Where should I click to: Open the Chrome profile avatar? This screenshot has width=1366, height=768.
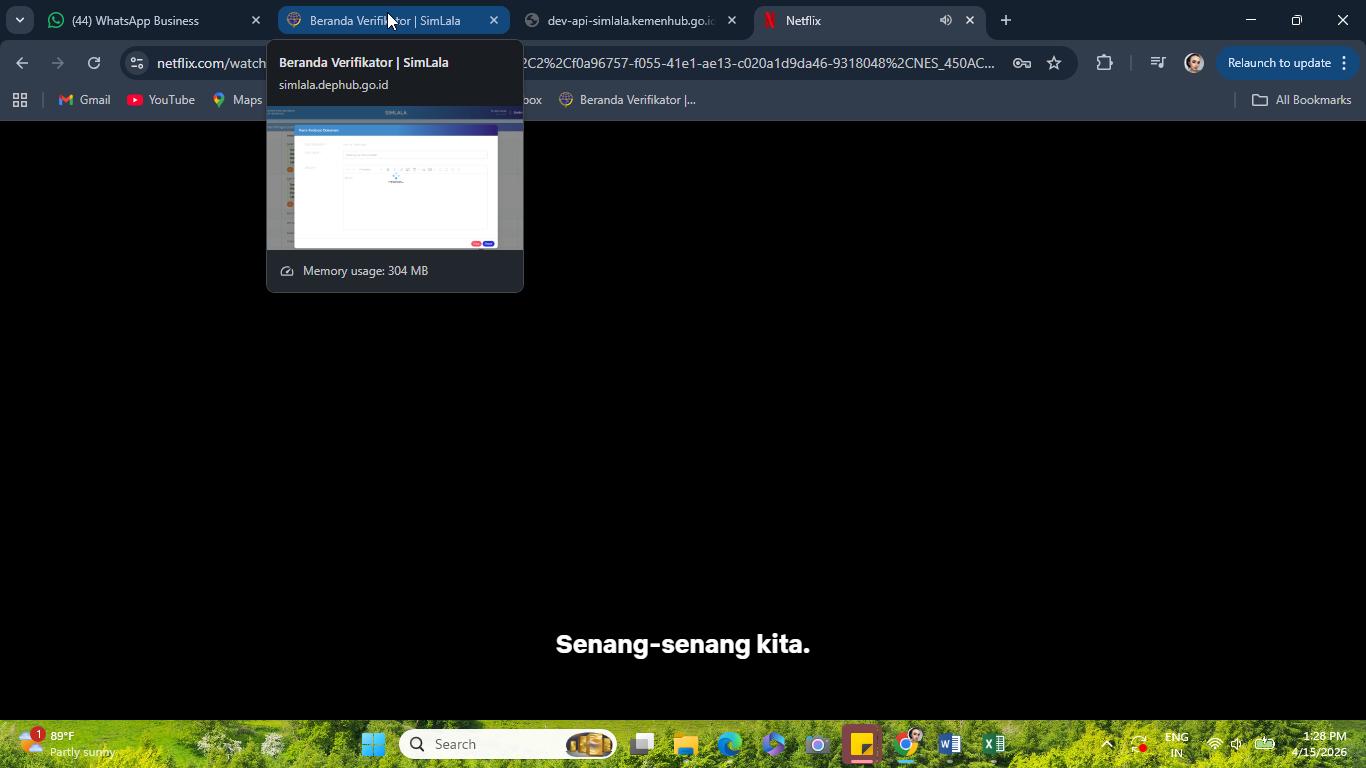[1194, 63]
